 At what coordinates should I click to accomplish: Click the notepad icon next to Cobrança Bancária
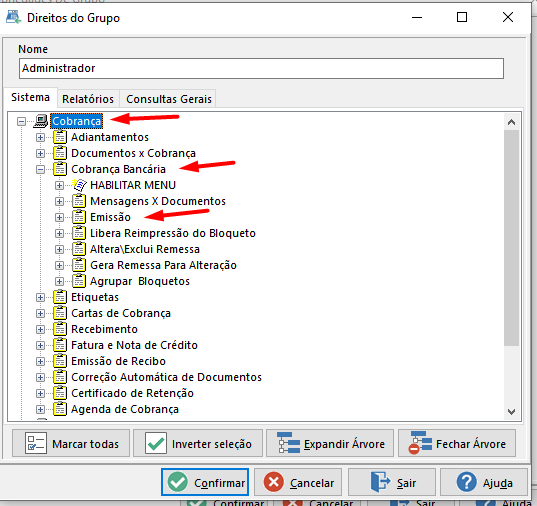click(60, 169)
